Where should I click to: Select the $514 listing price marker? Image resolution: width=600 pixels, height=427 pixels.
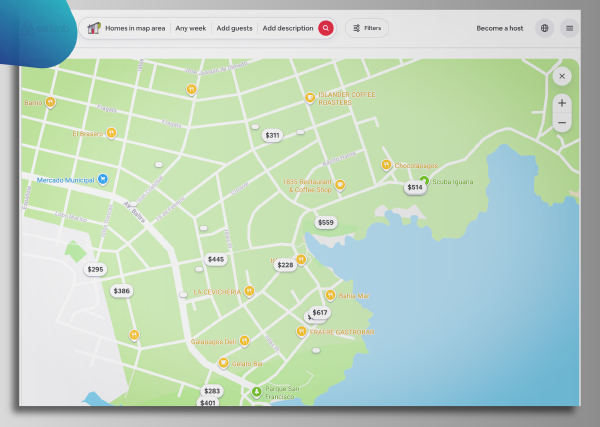click(x=414, y=188)
